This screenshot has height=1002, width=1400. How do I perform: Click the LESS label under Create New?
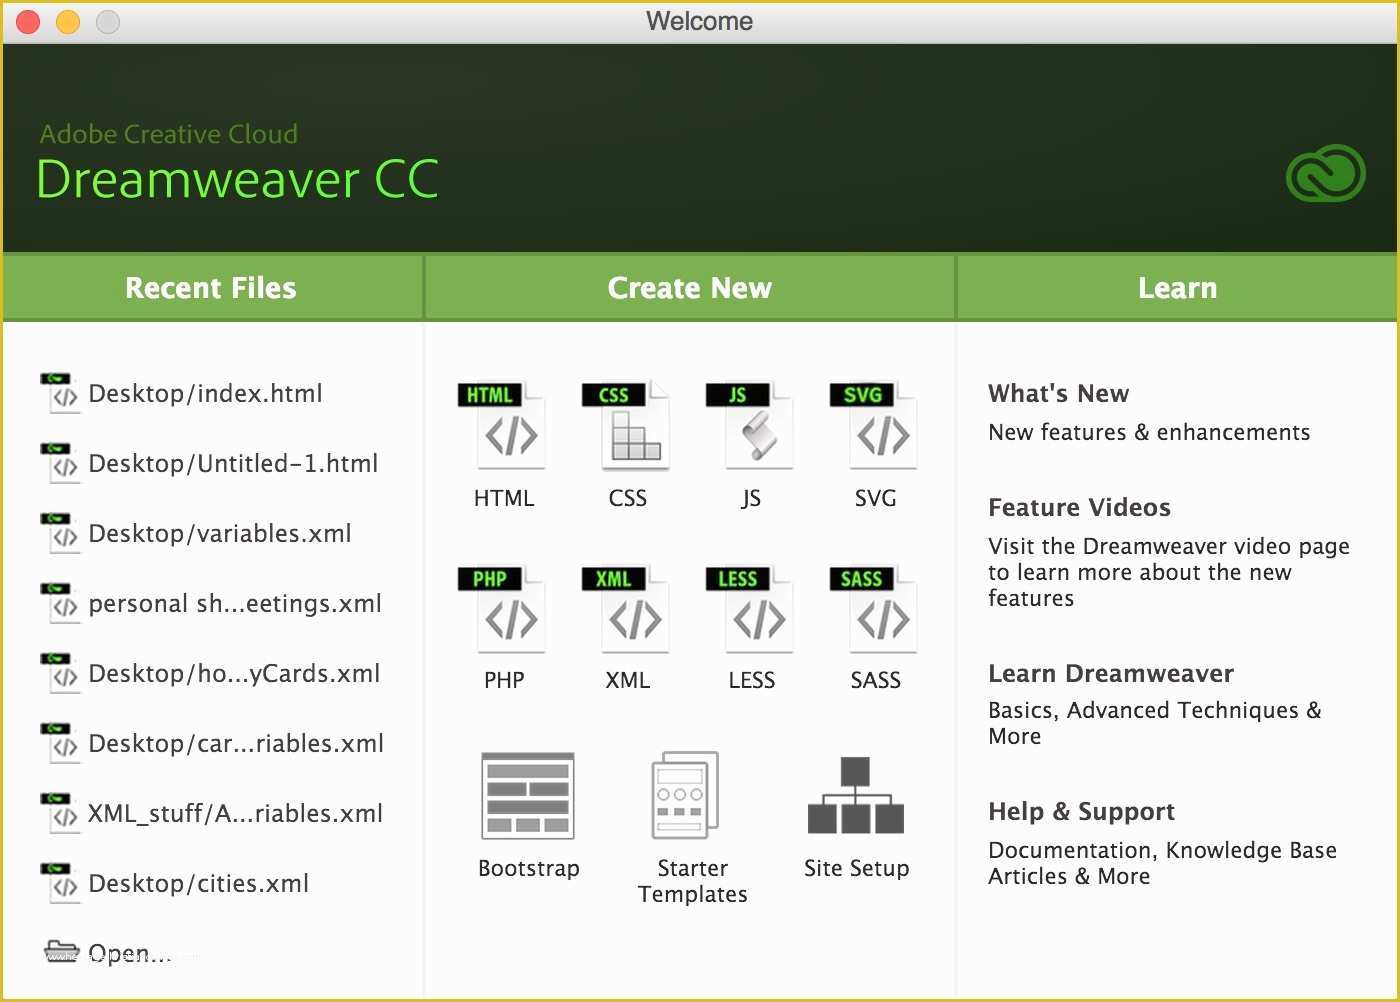pyautogui.click(x=752, y=680)
